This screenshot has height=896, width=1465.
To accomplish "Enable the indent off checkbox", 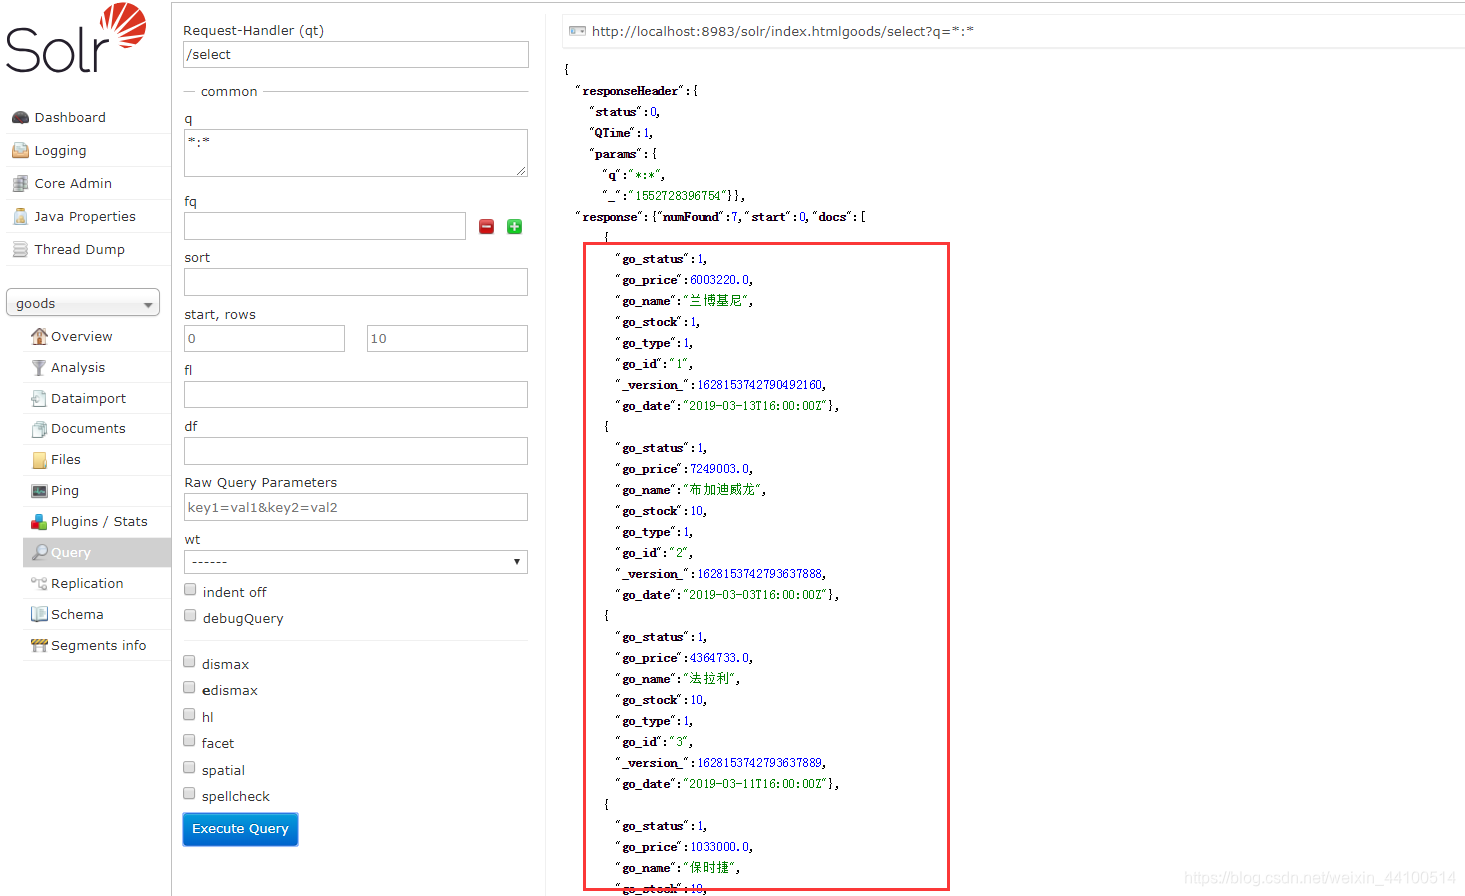I will click(x=190, y=590).
